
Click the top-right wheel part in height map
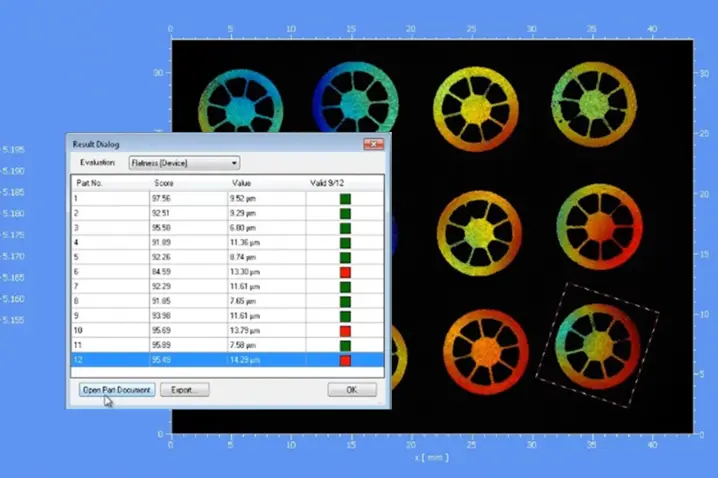(596, 104)
